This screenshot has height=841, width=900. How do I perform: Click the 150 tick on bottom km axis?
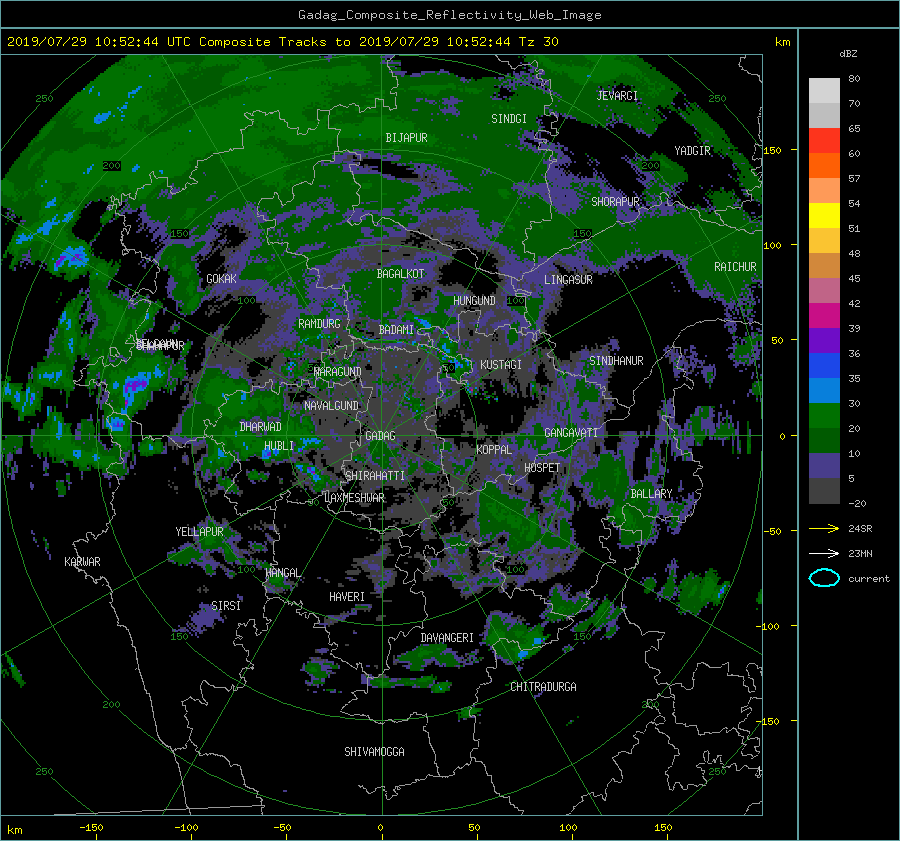(x=663, y=828)
